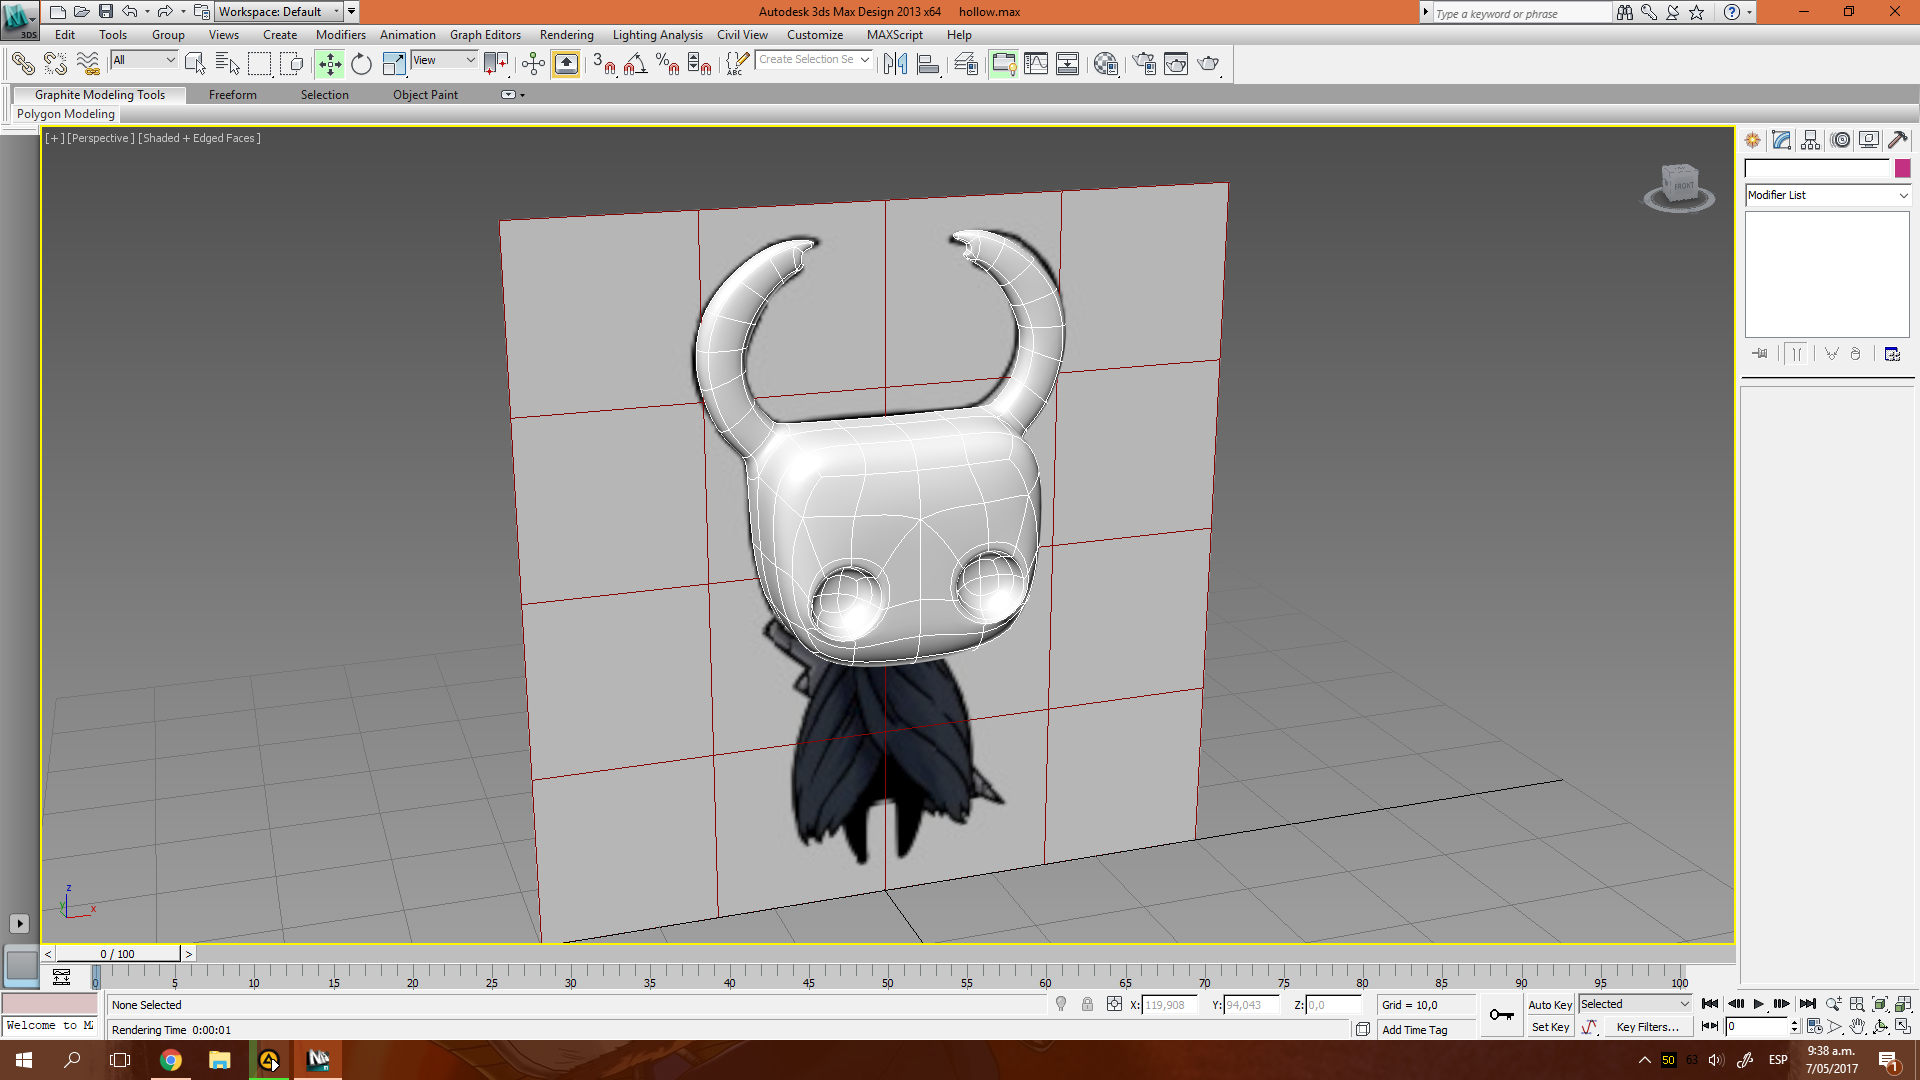Switch to the Object Paint tab

tap(425, 95)
